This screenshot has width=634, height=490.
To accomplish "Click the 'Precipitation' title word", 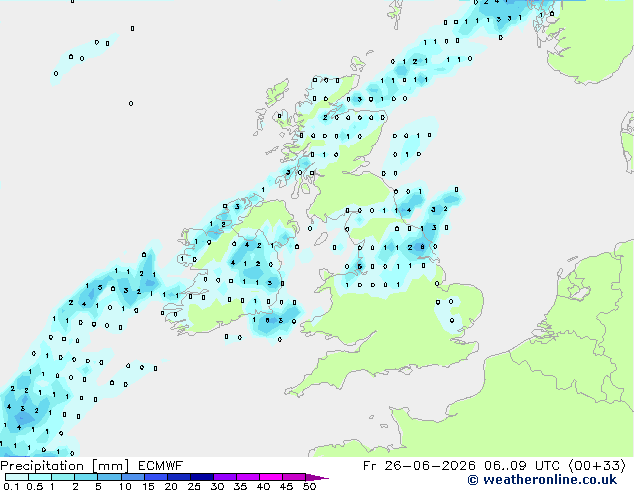I will (x=42, y=466).
